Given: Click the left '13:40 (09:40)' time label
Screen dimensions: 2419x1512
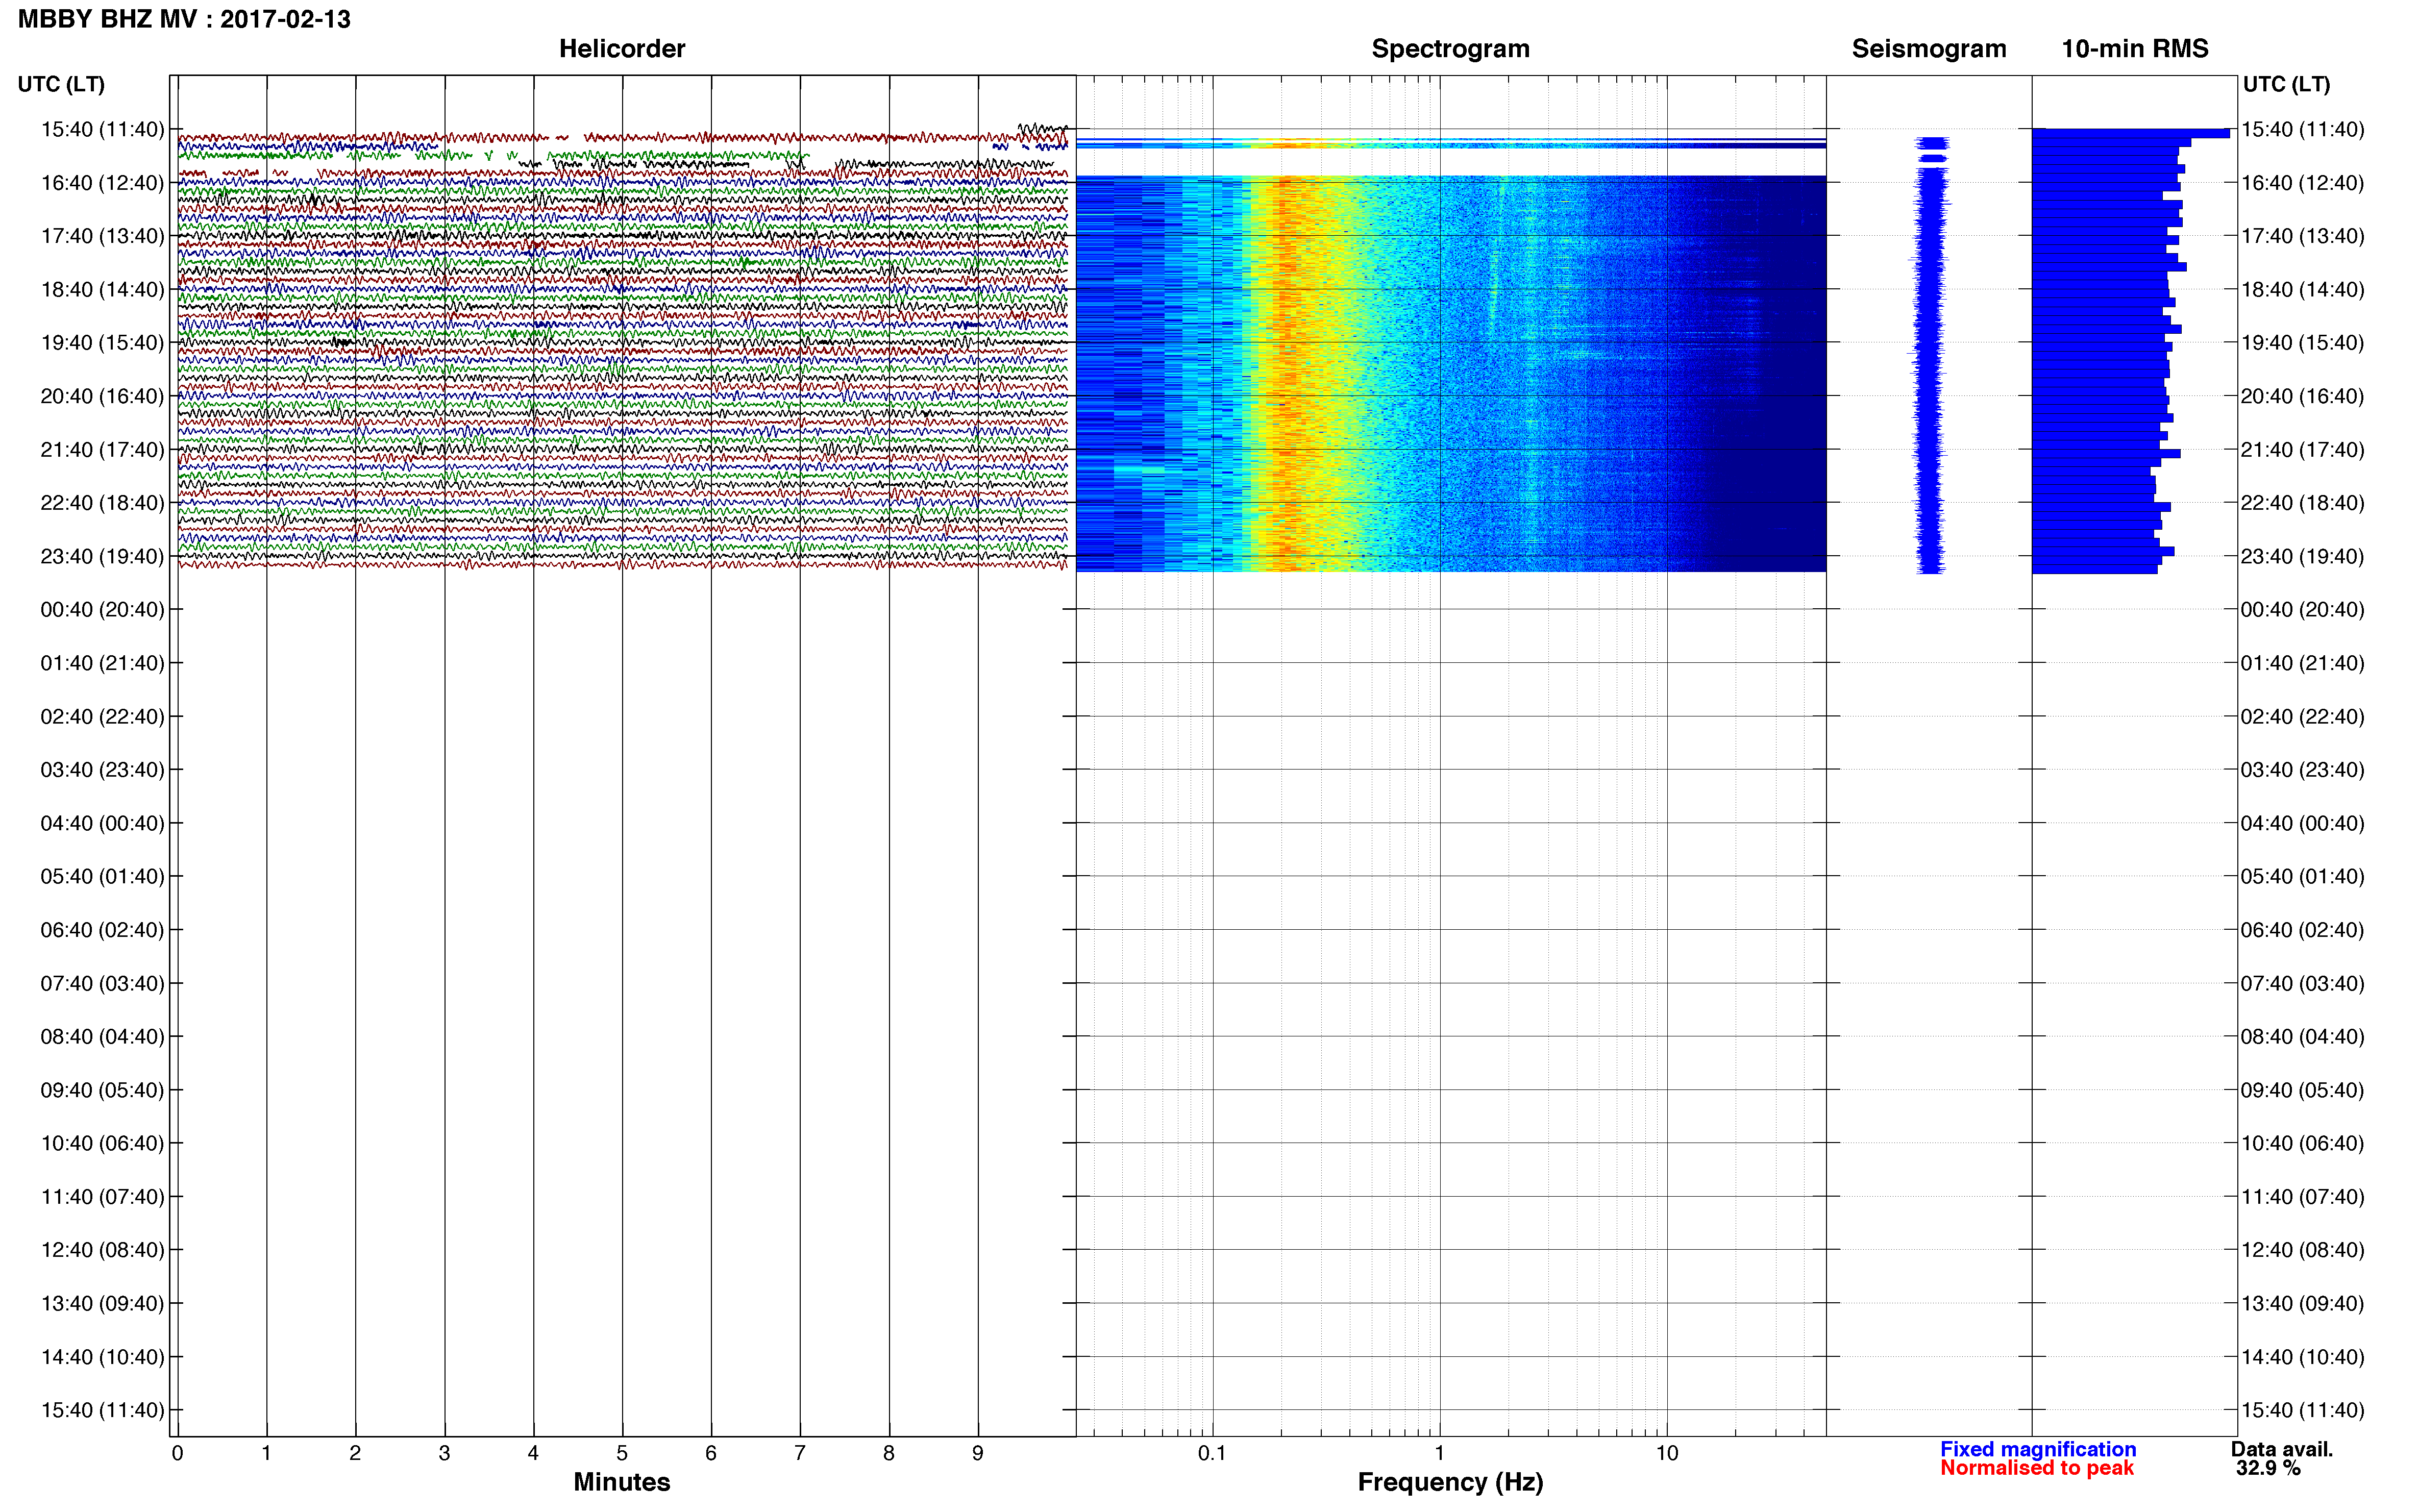Looking at the screenshot, I should coord(102,1304).
